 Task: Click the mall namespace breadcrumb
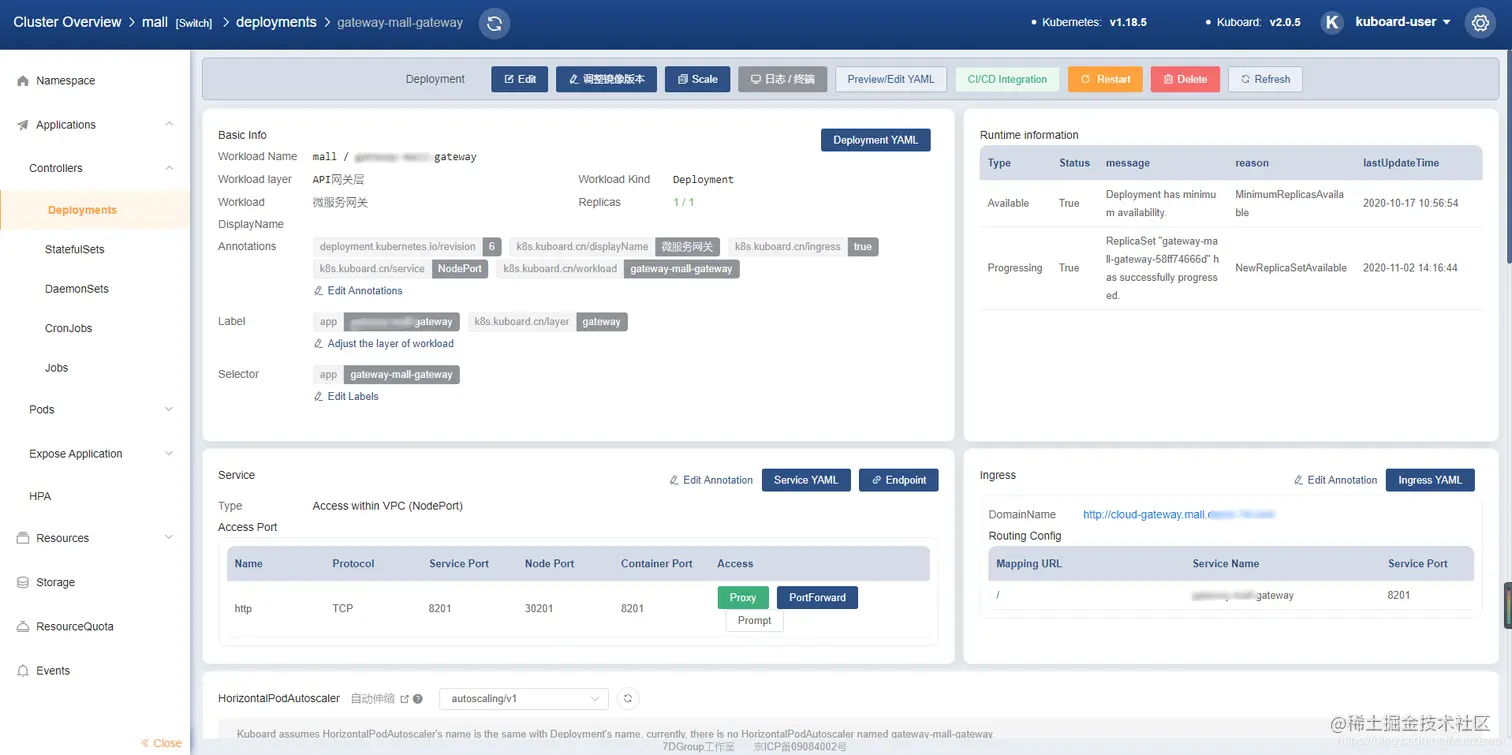point(155,22)
